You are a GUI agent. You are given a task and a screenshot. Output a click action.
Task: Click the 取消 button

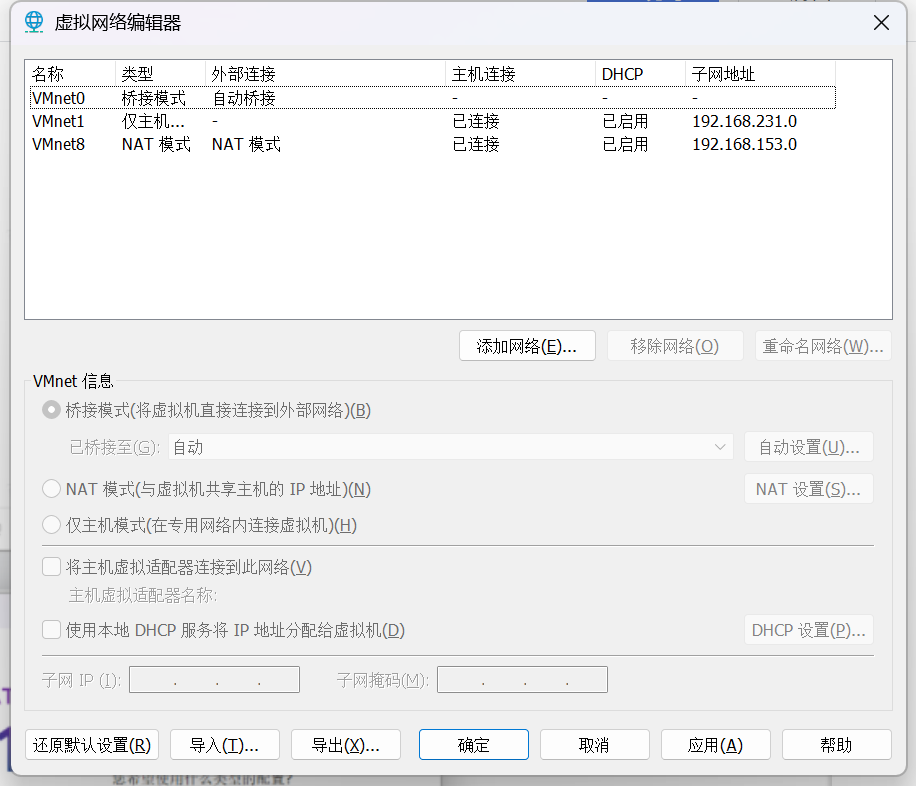point(595,745)
